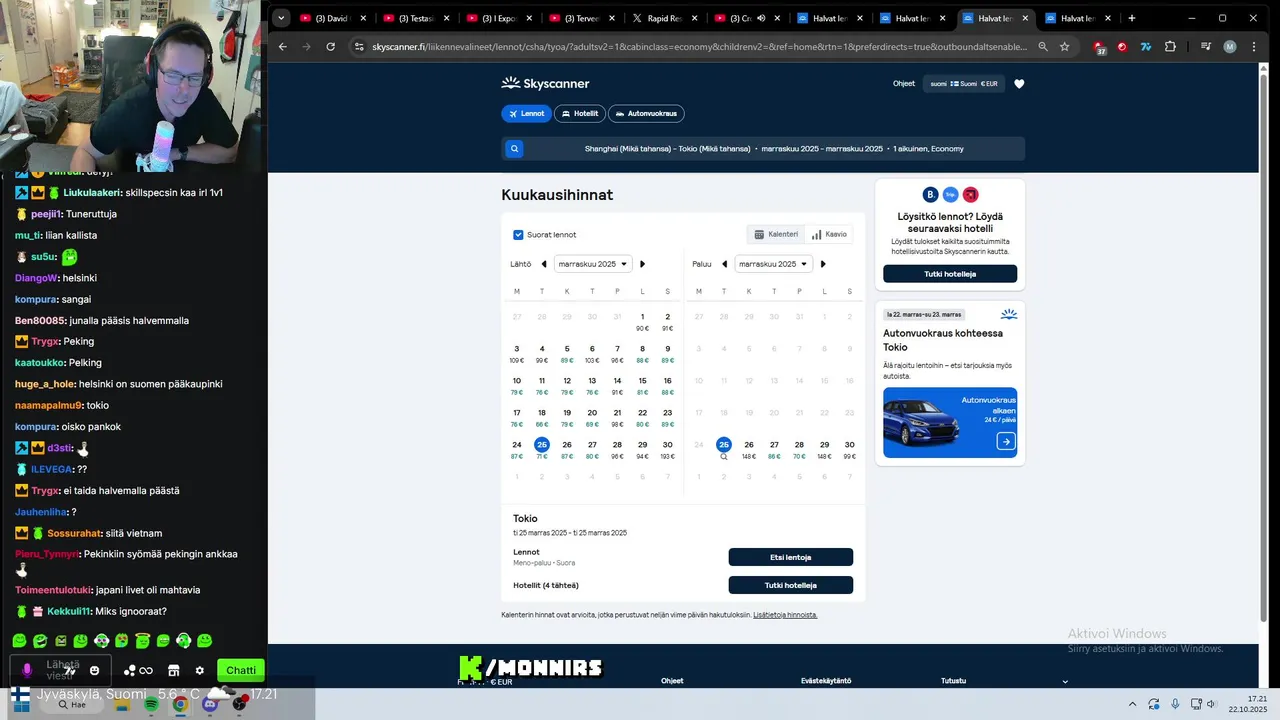This screenshot has width=1280, height=720.
Task: Select departure date 30 at 193 €
Action: (667, 450)
